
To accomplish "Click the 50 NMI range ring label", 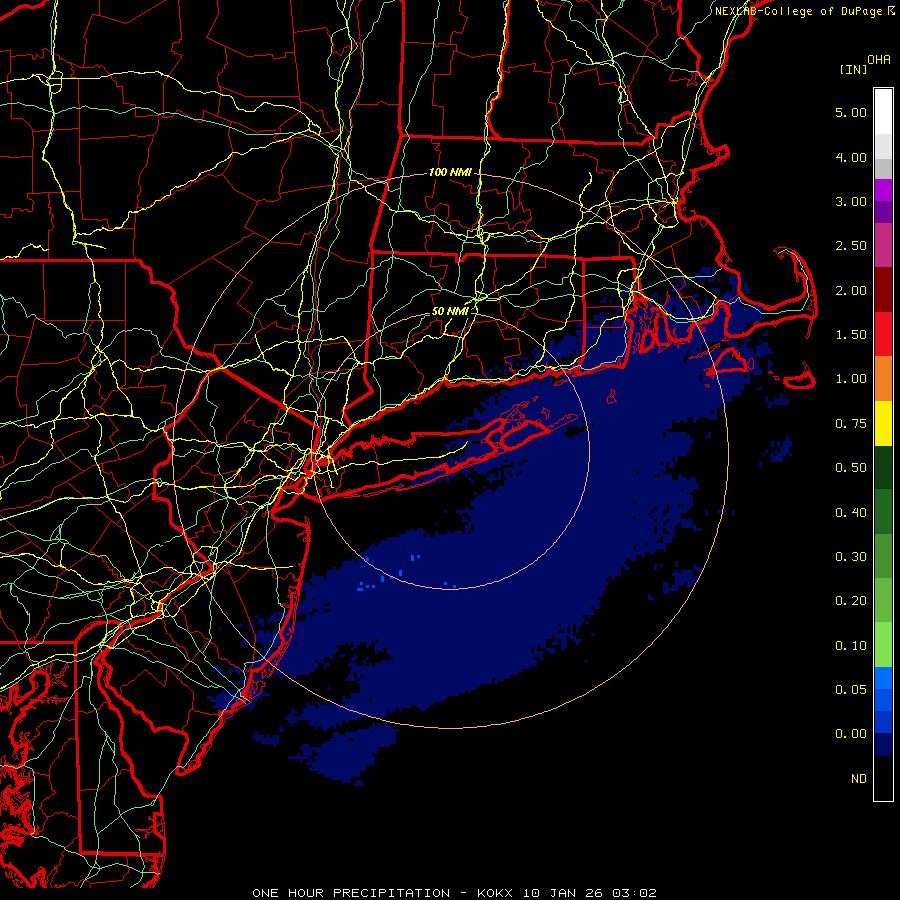I will pos(450,311).
